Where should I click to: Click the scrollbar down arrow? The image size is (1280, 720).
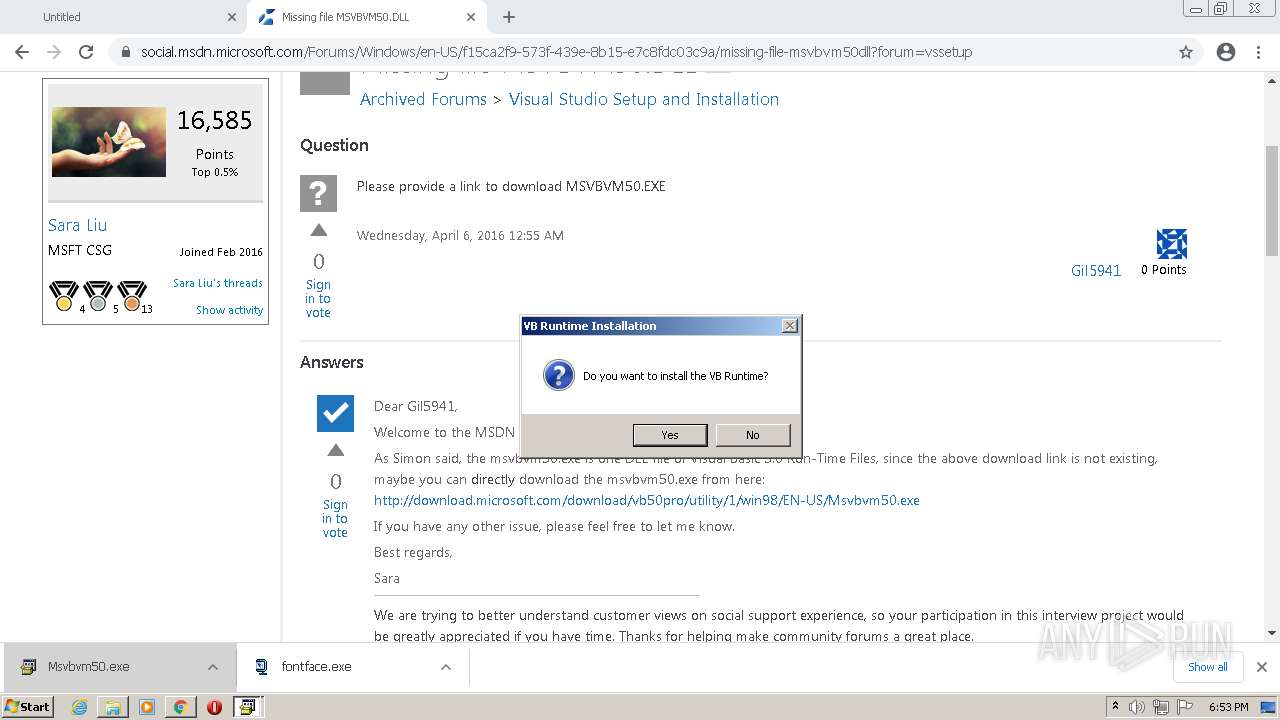tap(1271, 632)
